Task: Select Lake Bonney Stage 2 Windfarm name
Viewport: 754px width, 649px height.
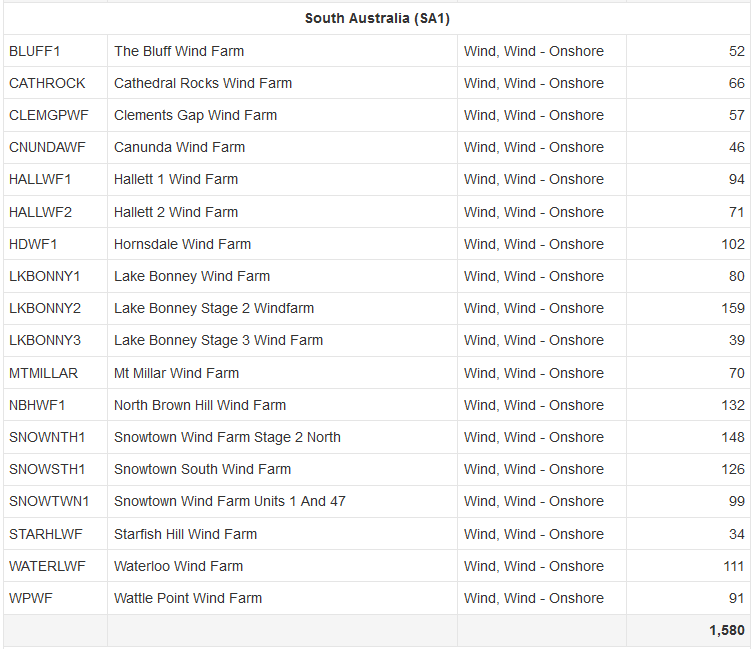Action: (x=214, y=308)
